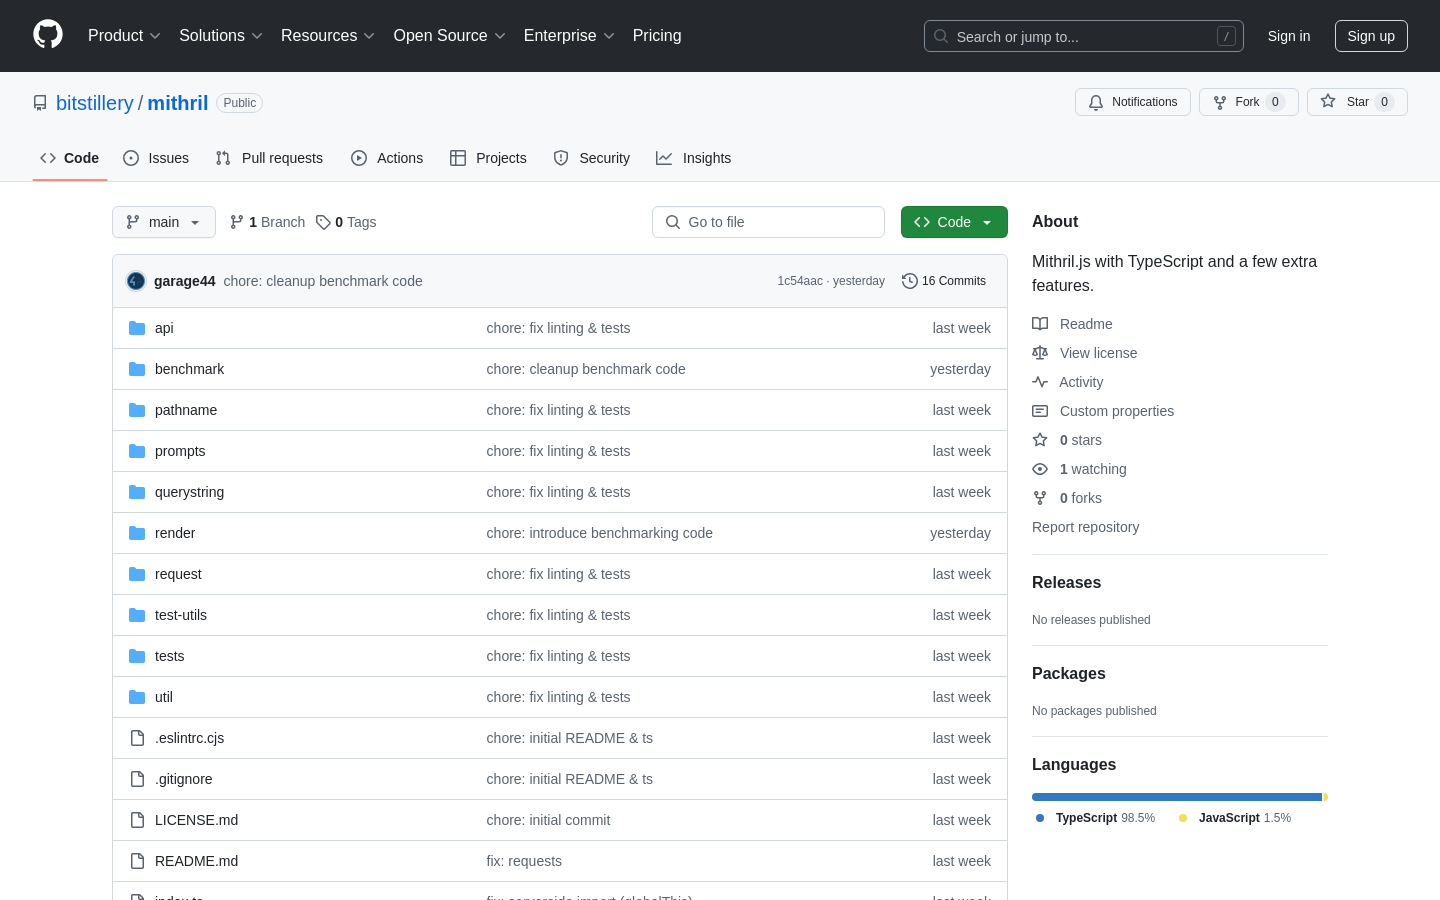Switch to the Projects tab
The height and width of the screenshot is (900, 1440).
(488, 158)
